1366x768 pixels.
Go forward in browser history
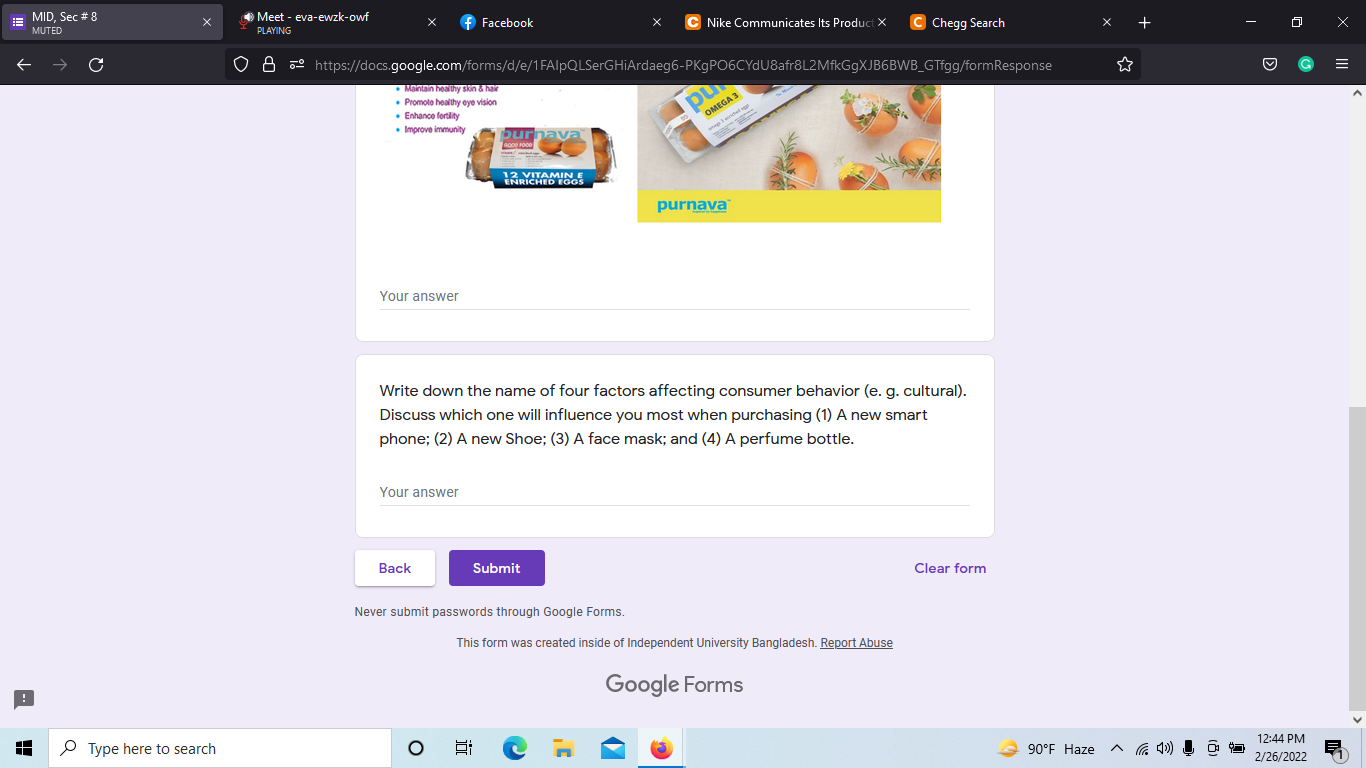(60, 65)
